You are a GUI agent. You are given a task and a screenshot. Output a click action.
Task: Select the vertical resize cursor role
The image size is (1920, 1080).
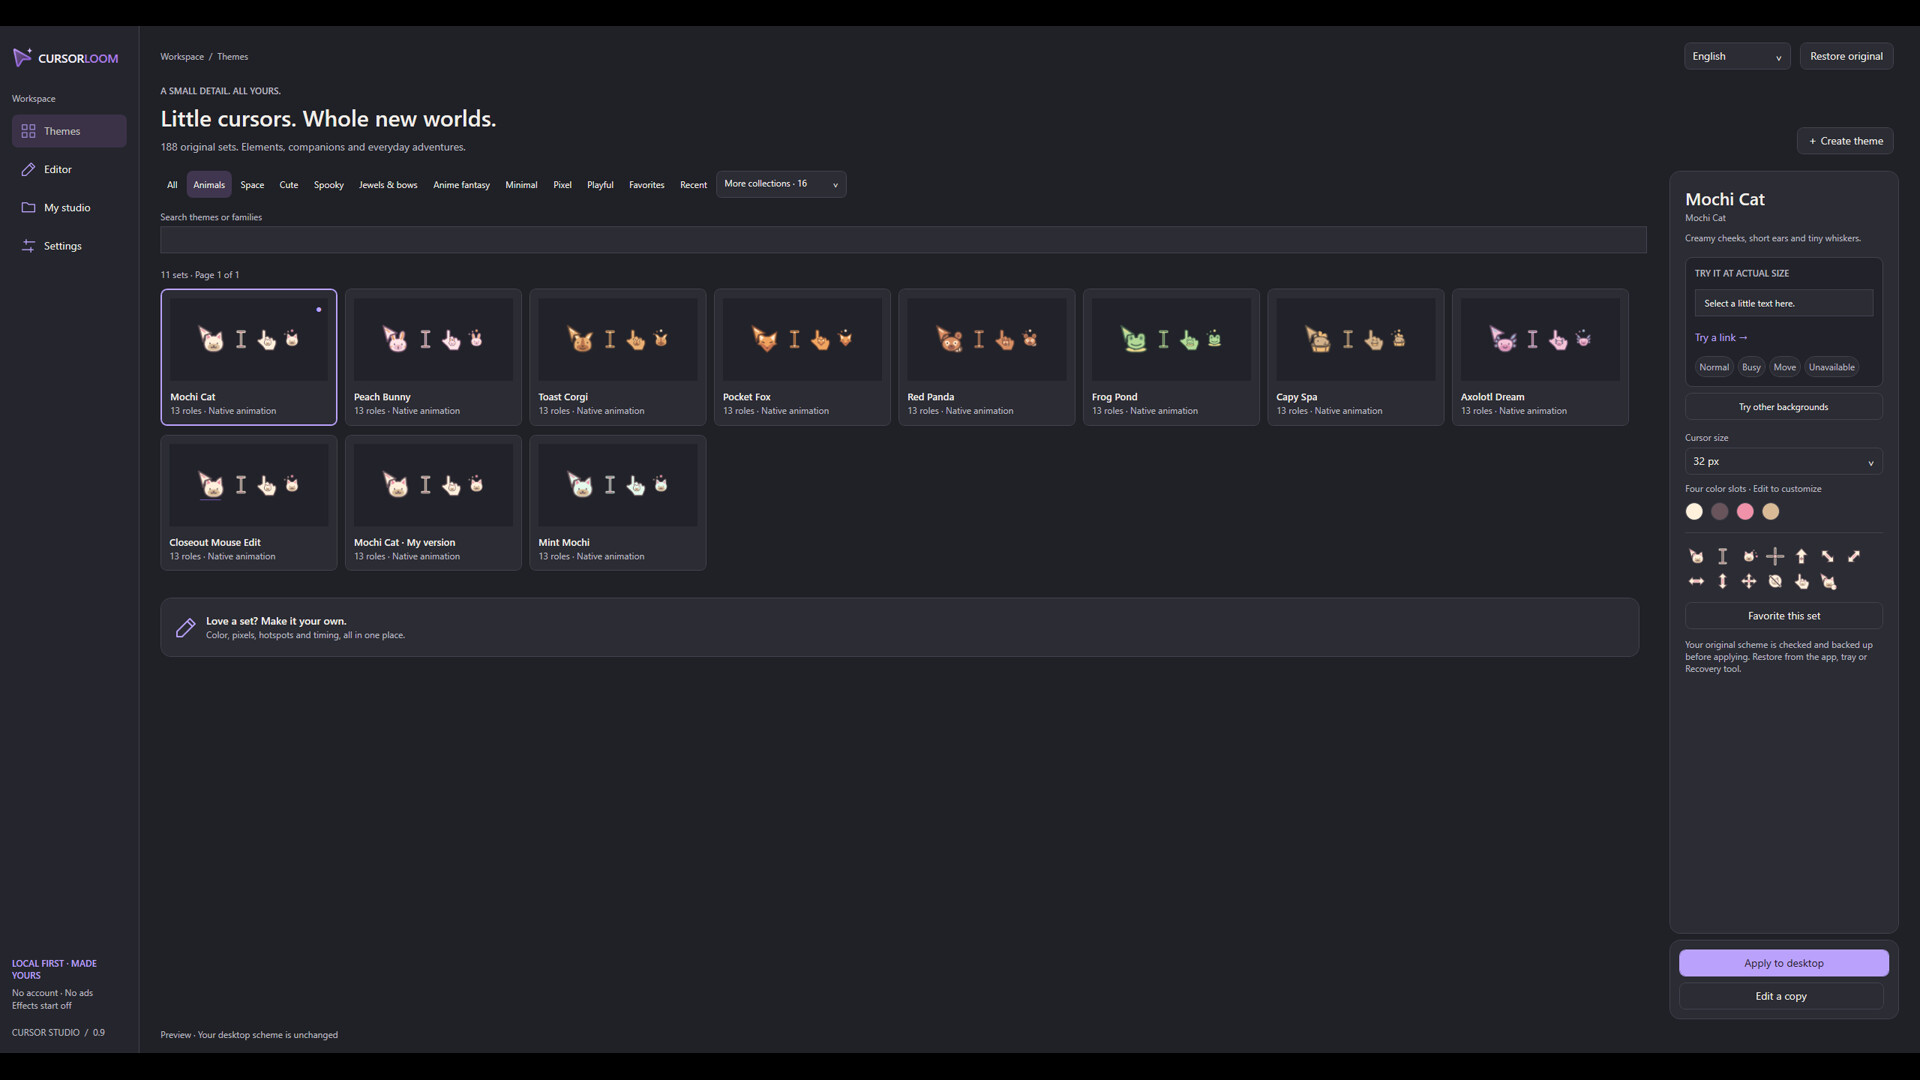(x=1722, y=581)
